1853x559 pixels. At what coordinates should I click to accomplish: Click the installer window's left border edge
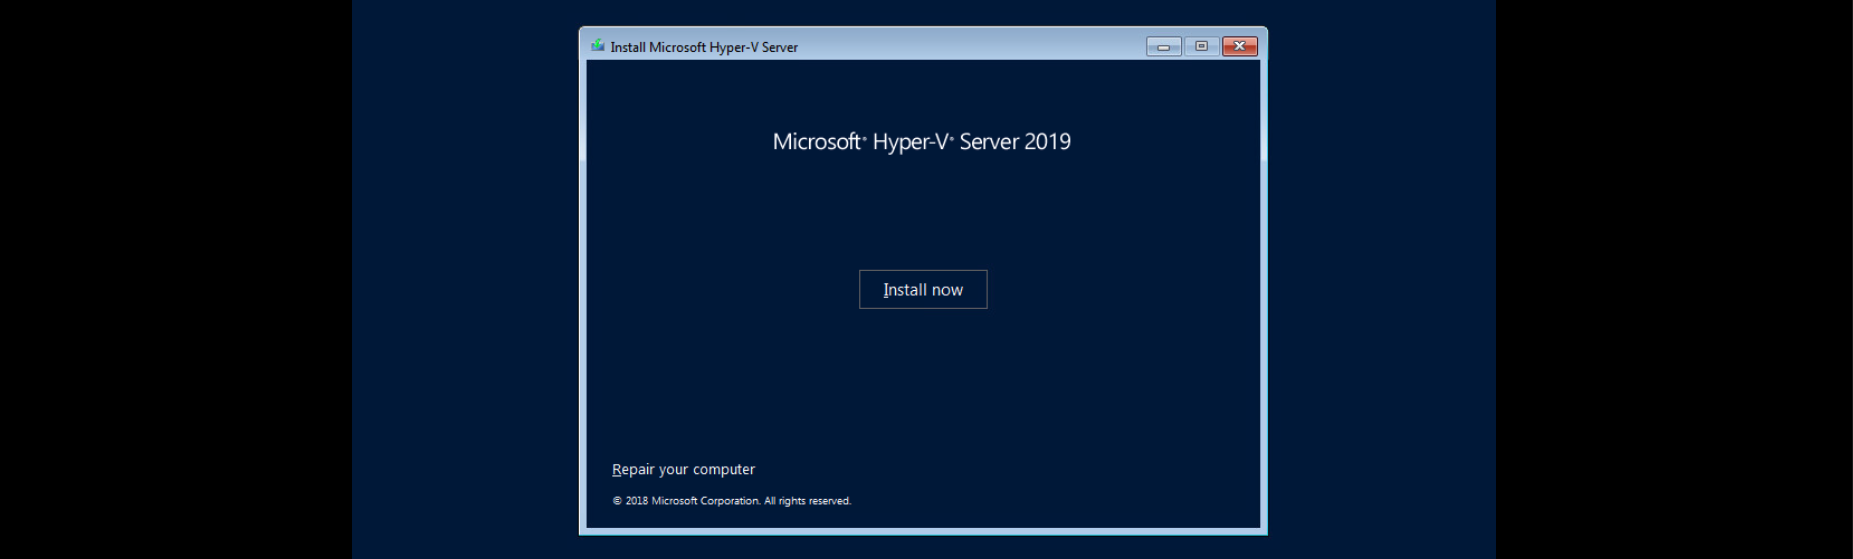click(582, 300)
